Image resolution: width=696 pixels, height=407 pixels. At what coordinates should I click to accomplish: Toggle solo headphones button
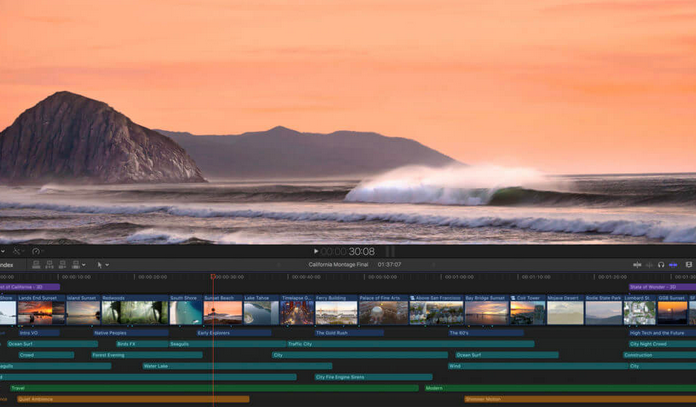coord(661,265)
